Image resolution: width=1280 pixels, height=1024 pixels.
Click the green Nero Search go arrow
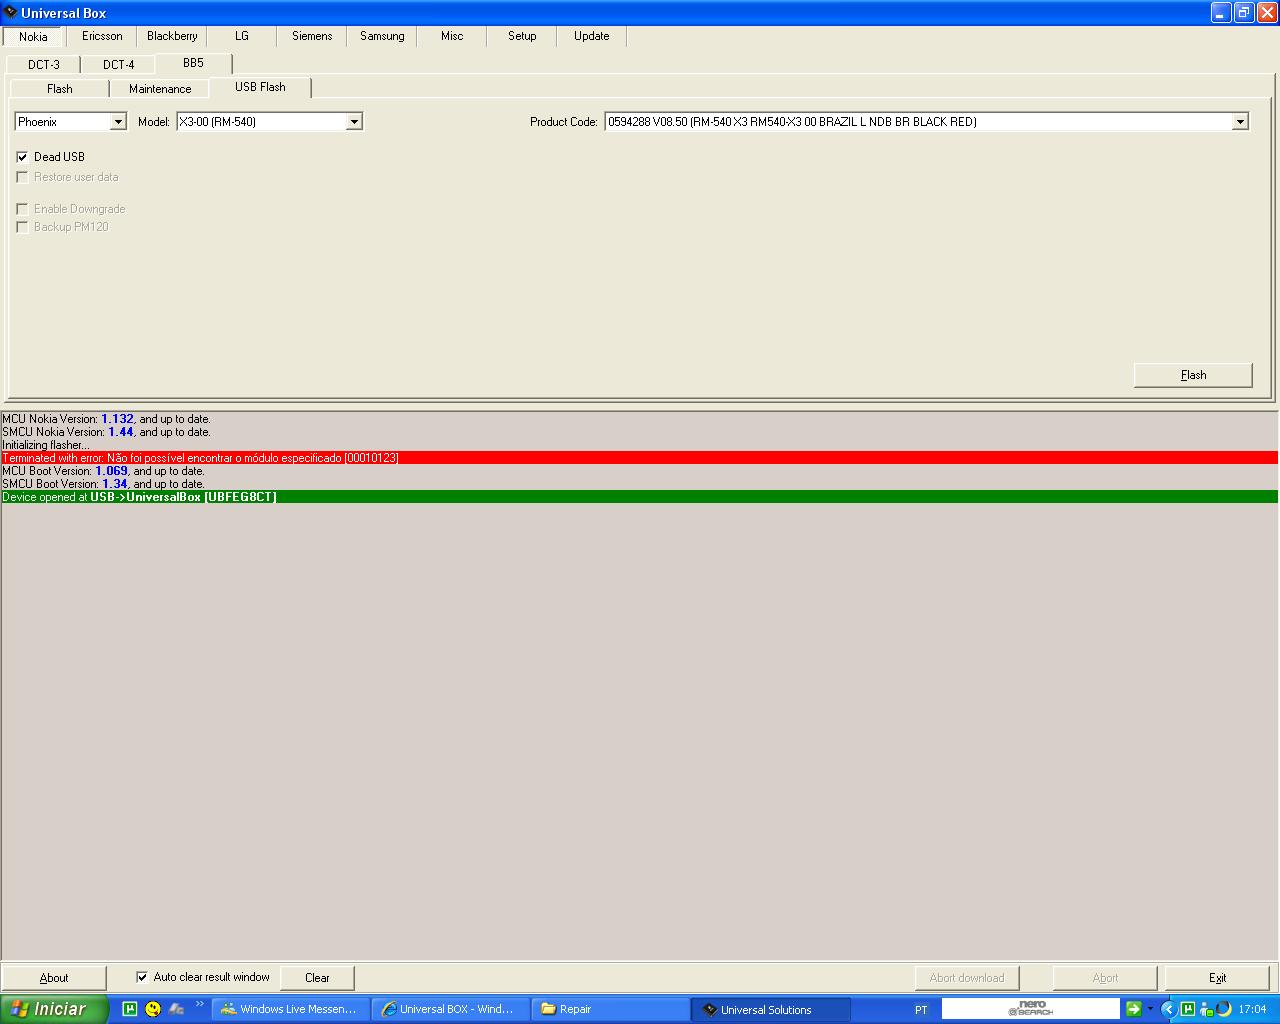click(1133, 1009)
